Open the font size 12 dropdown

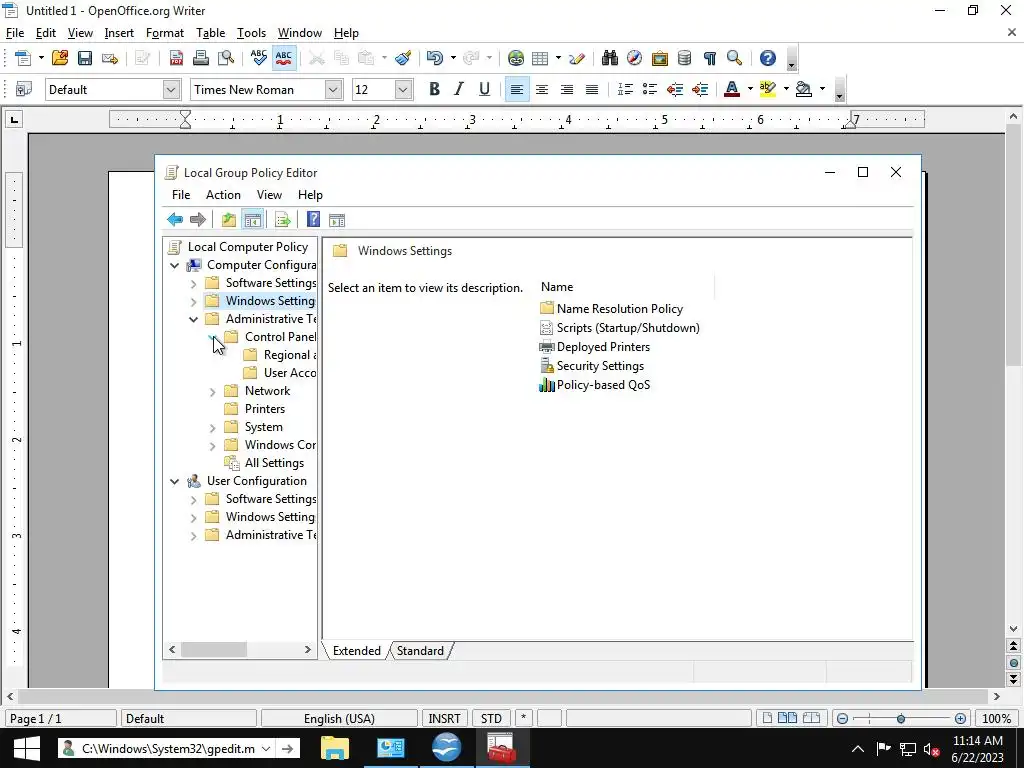(x=403, y=89)
